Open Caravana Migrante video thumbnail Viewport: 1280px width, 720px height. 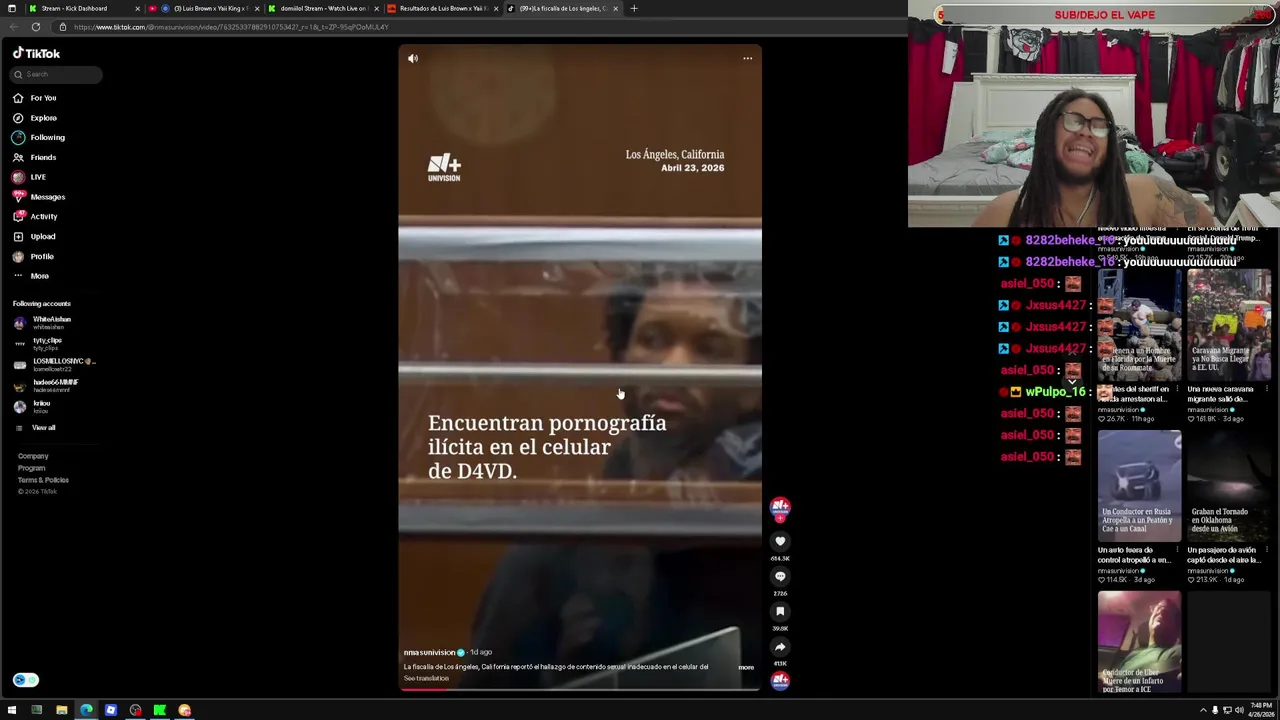pyautogui.click(x=1229, y=325)
